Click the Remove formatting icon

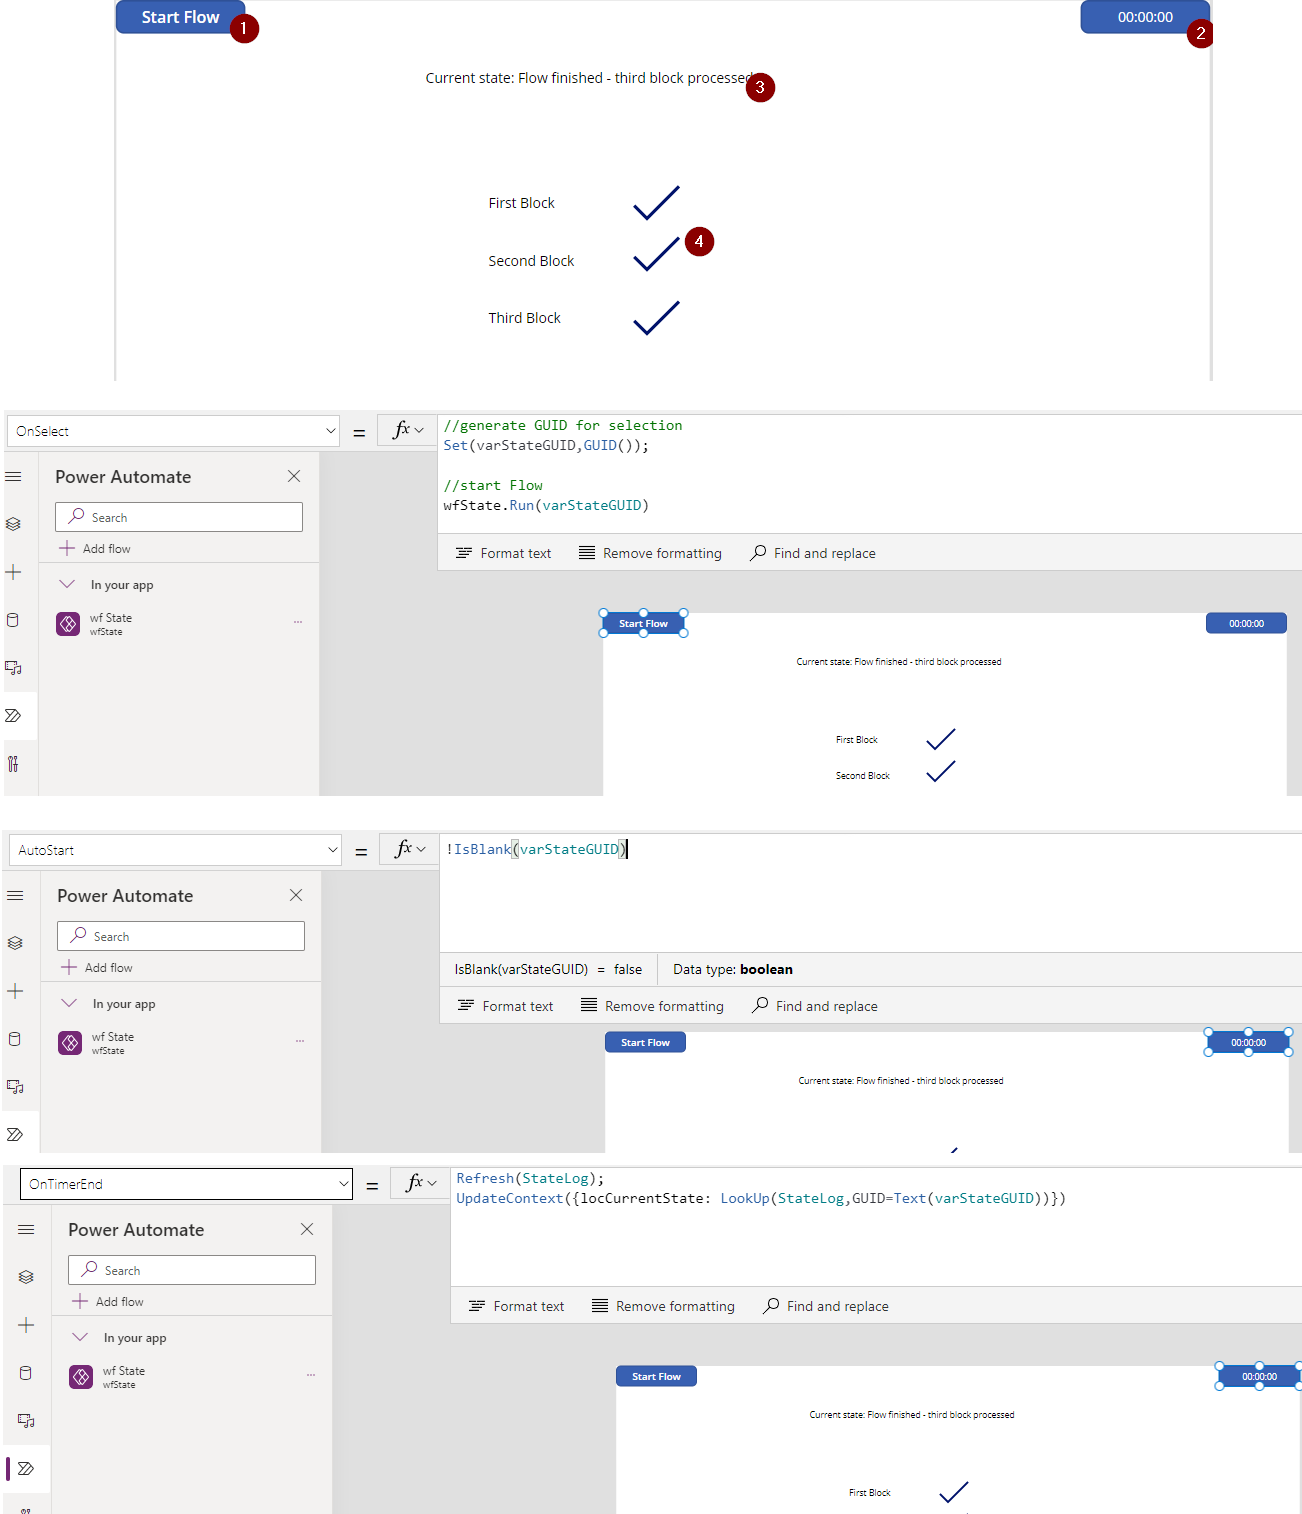(x=588, y=552)
